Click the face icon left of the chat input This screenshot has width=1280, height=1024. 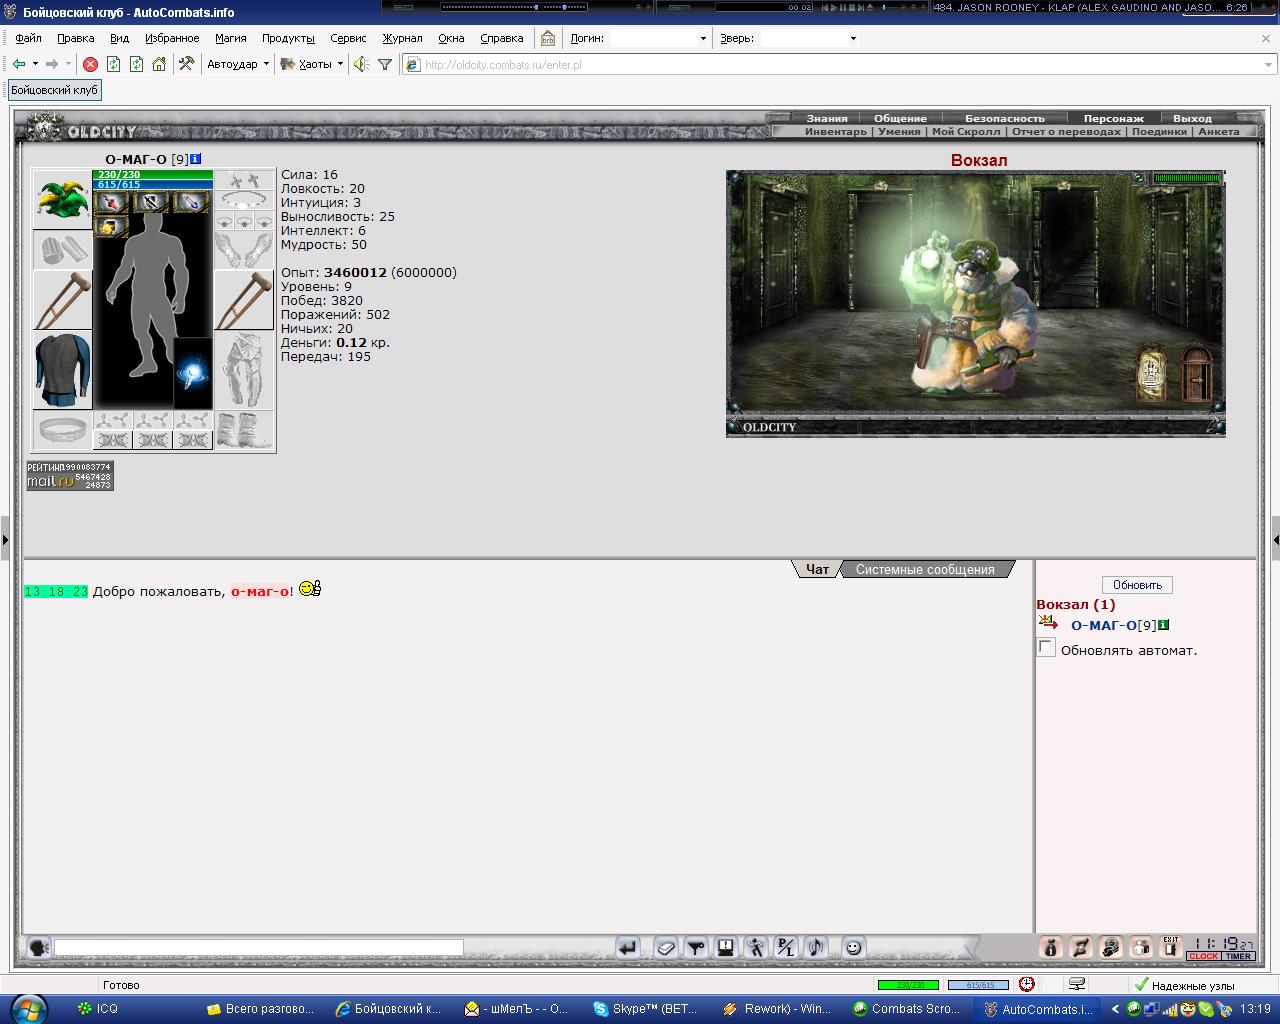[x=39, y=946]
